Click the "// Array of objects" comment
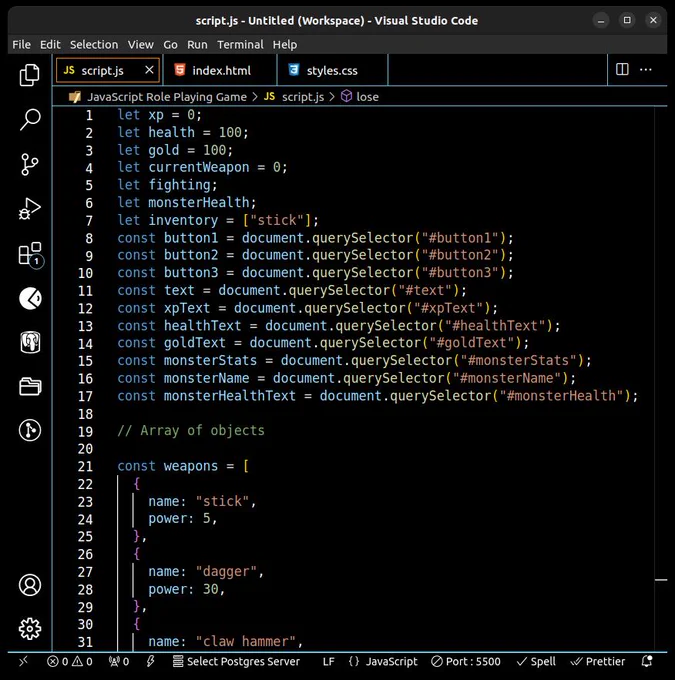675x680 pixels. tap(191, 431)
